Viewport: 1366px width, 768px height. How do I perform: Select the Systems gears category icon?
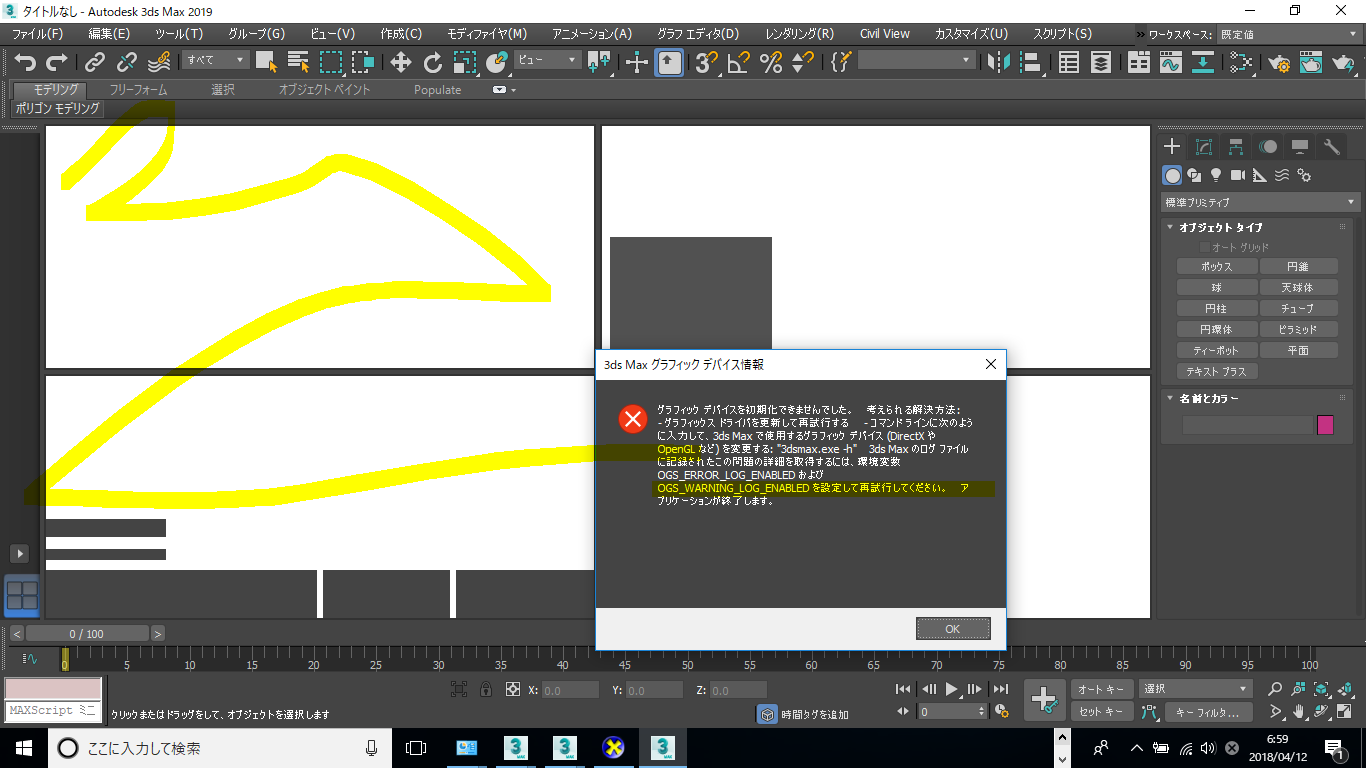(1304, 175)
